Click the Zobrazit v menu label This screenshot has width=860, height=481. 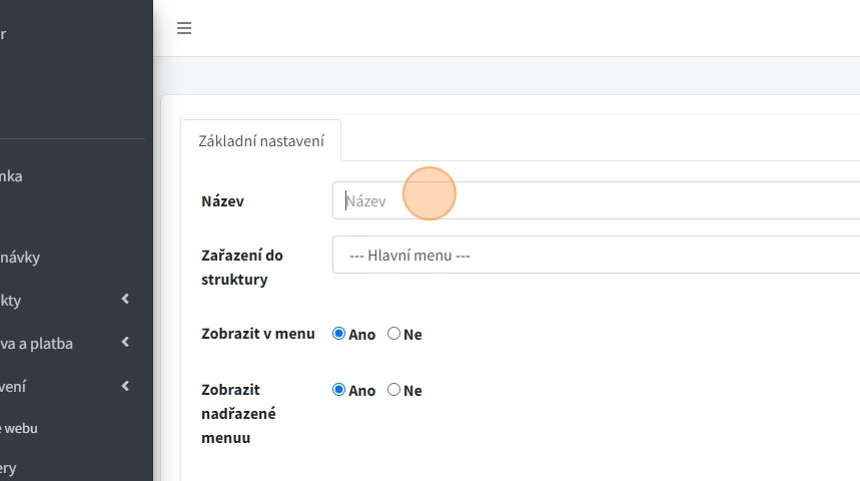click(x=258, y=334)
